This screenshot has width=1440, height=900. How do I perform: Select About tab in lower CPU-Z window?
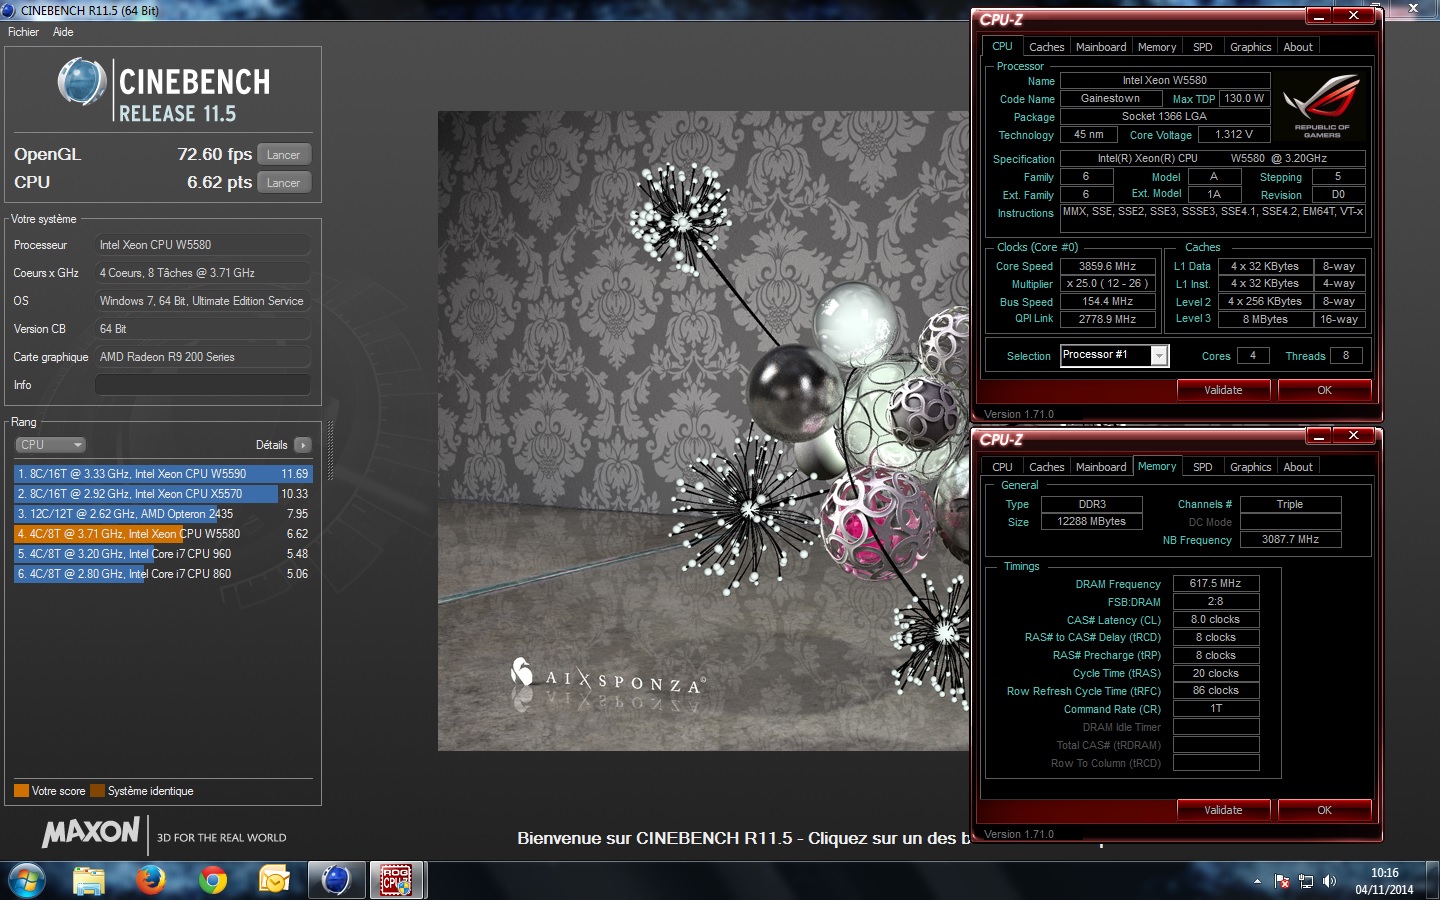(x=1298, y=467)
